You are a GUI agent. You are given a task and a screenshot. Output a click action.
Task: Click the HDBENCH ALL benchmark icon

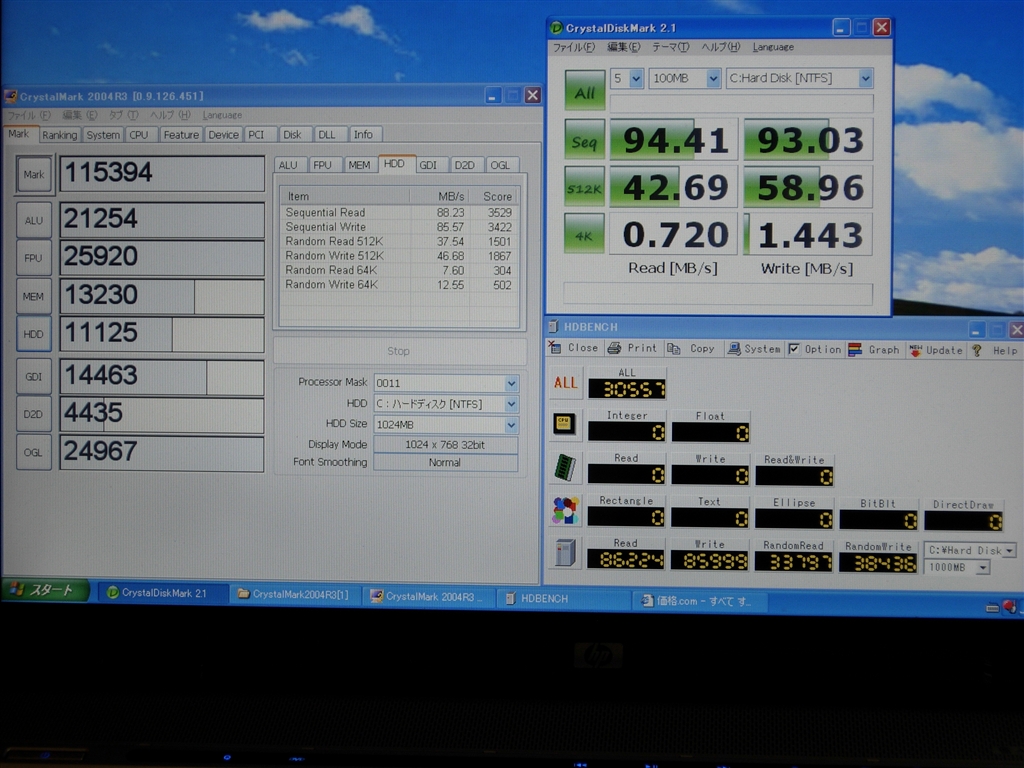(565, 383)
